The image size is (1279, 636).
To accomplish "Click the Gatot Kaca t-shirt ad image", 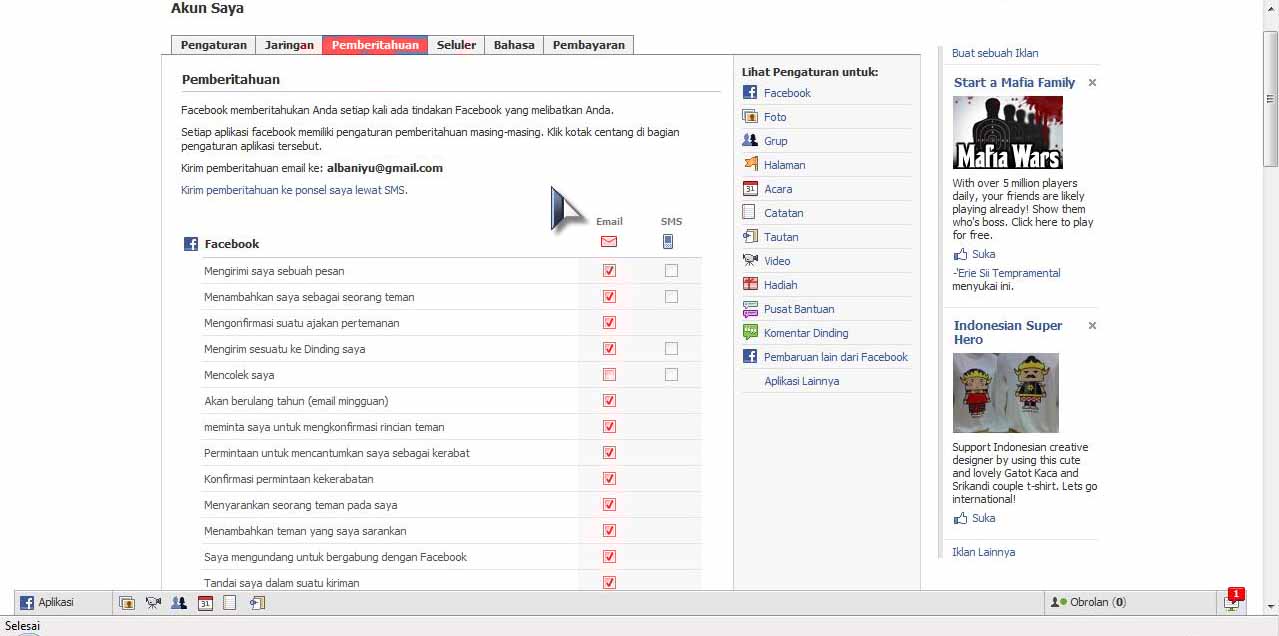I will [x=1005, y=393].
